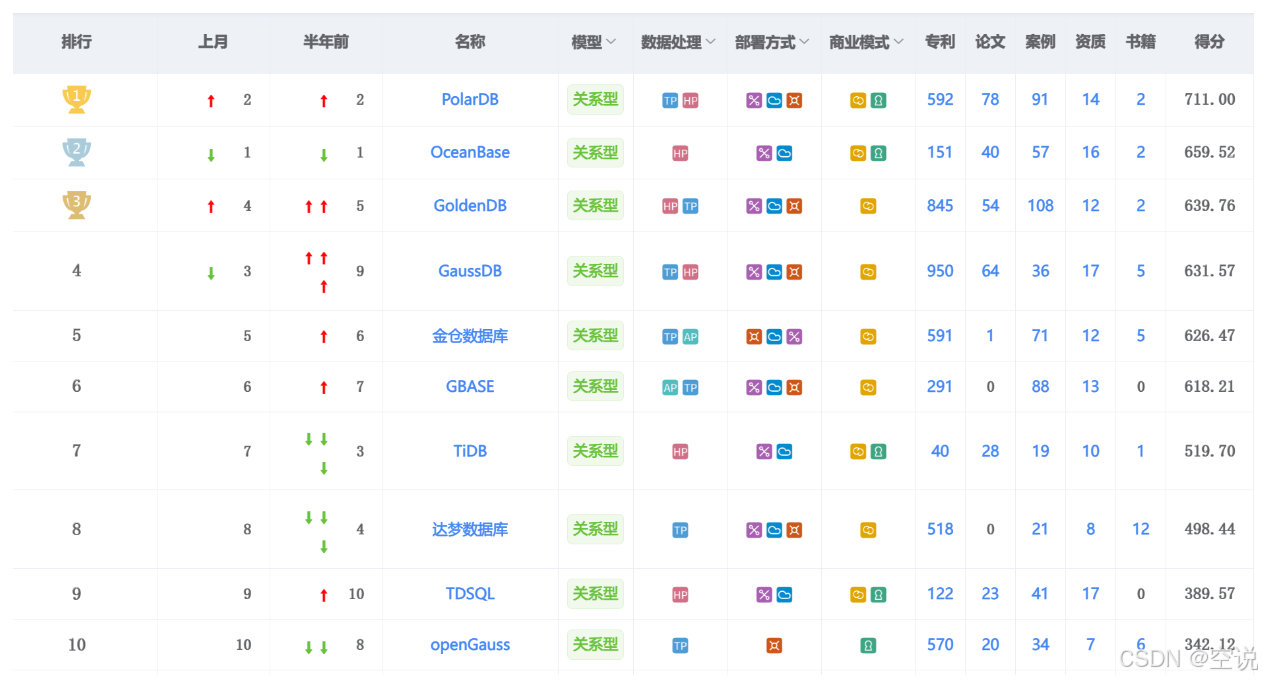Screen dimensions: 1262x680
Task: Click the HP badge in OceanBase row
Action: tap(680, 153)
